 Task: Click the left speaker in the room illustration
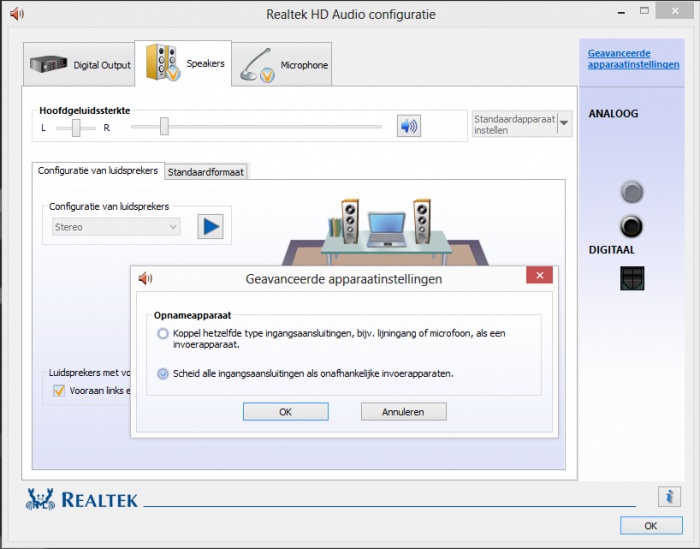point(350,221)
